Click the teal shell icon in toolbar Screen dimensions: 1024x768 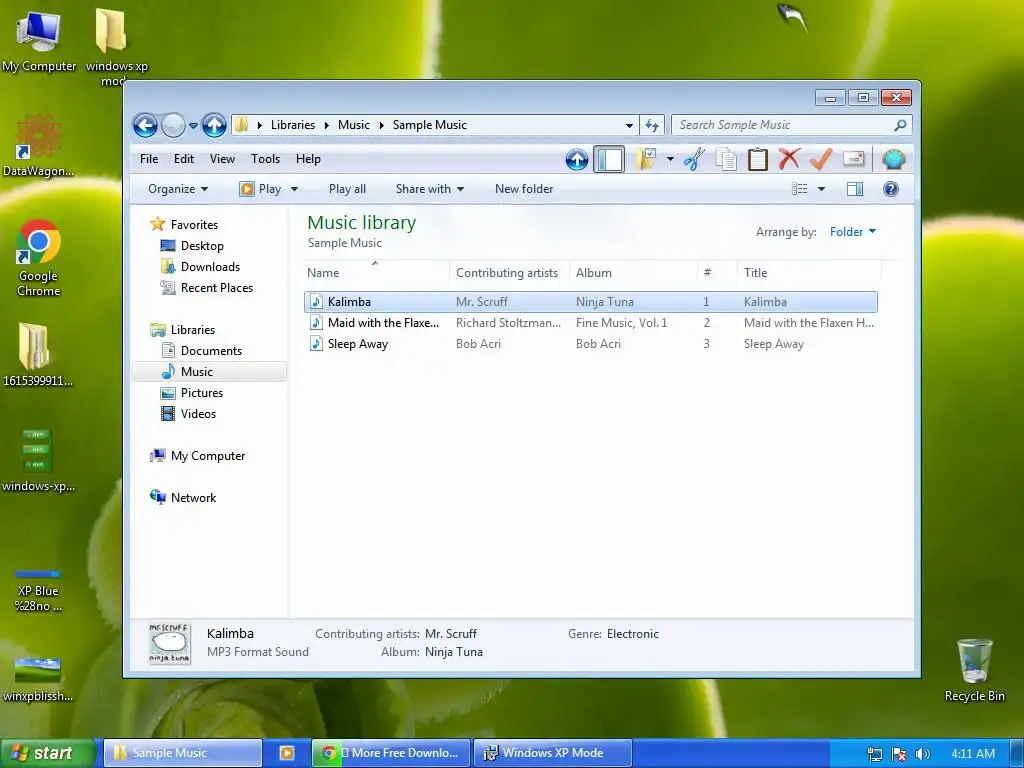(893, 159)
